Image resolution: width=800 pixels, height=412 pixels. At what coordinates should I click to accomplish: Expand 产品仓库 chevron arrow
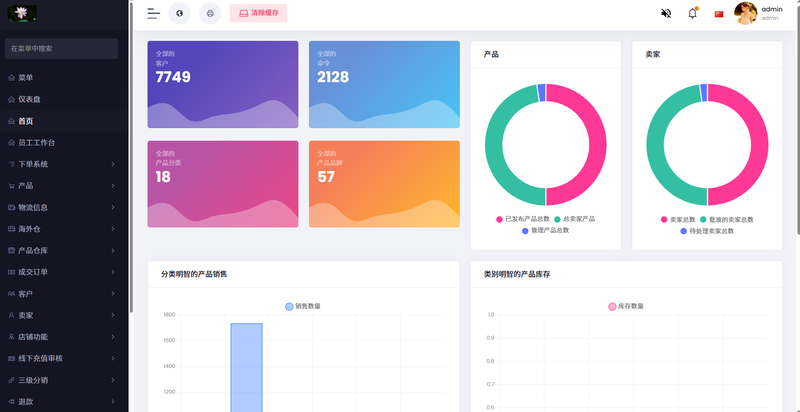(x=113, y=250)
